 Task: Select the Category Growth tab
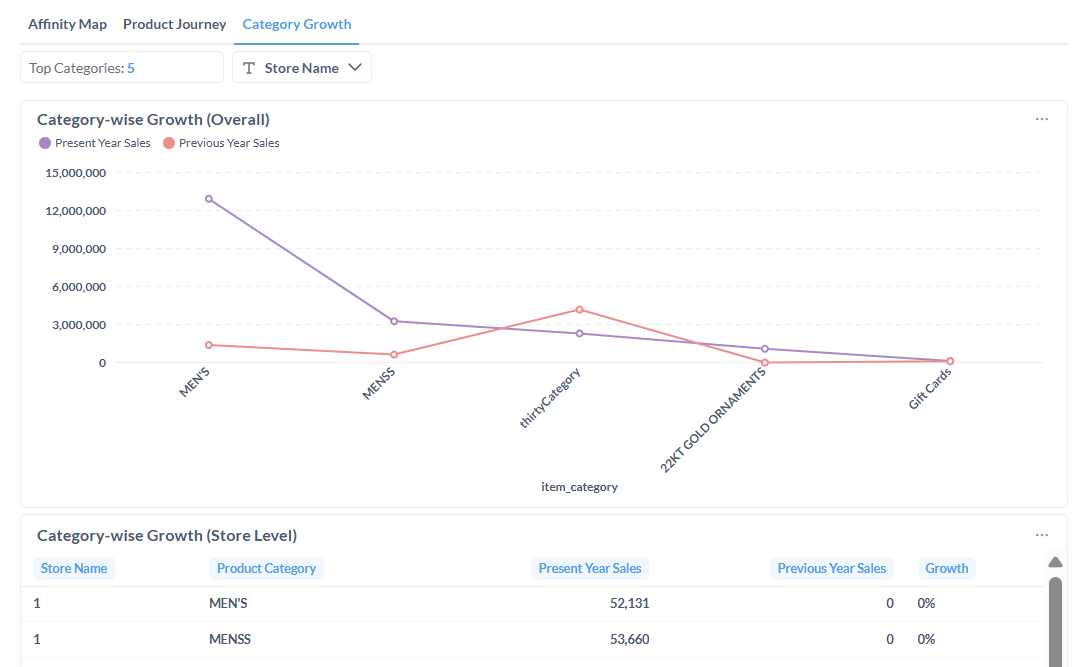click(x=296, y=24)
